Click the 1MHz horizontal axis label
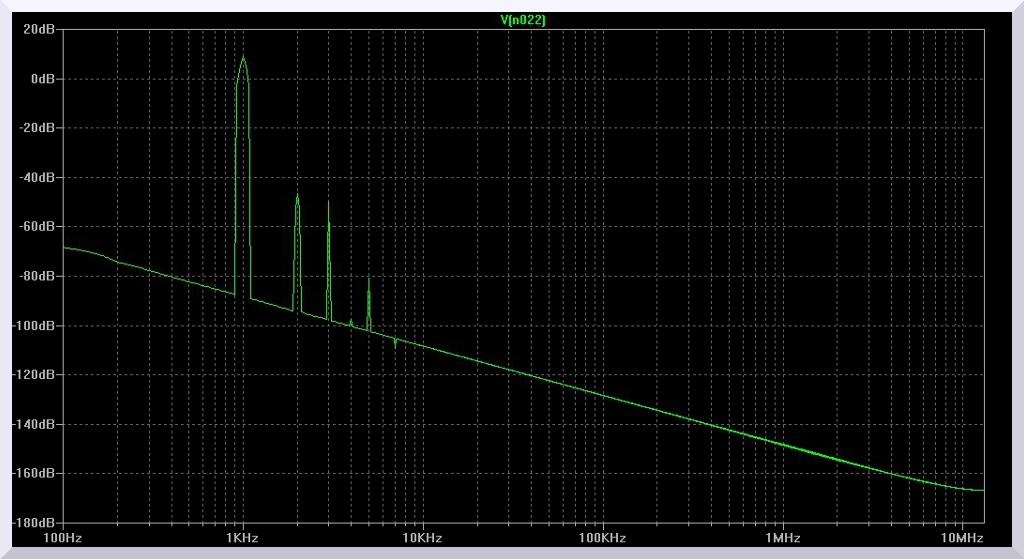1024x559 pixels. coord(782,539)
